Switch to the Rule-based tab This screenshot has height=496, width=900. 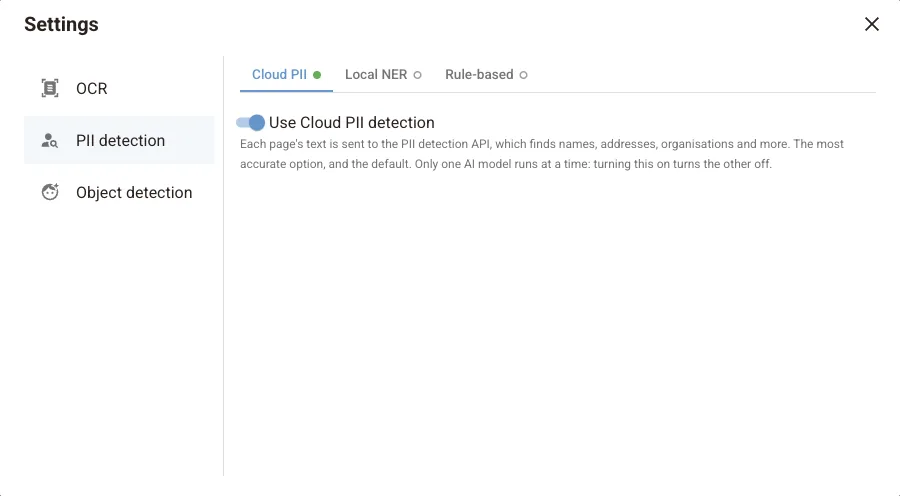(x=486, y=75)
